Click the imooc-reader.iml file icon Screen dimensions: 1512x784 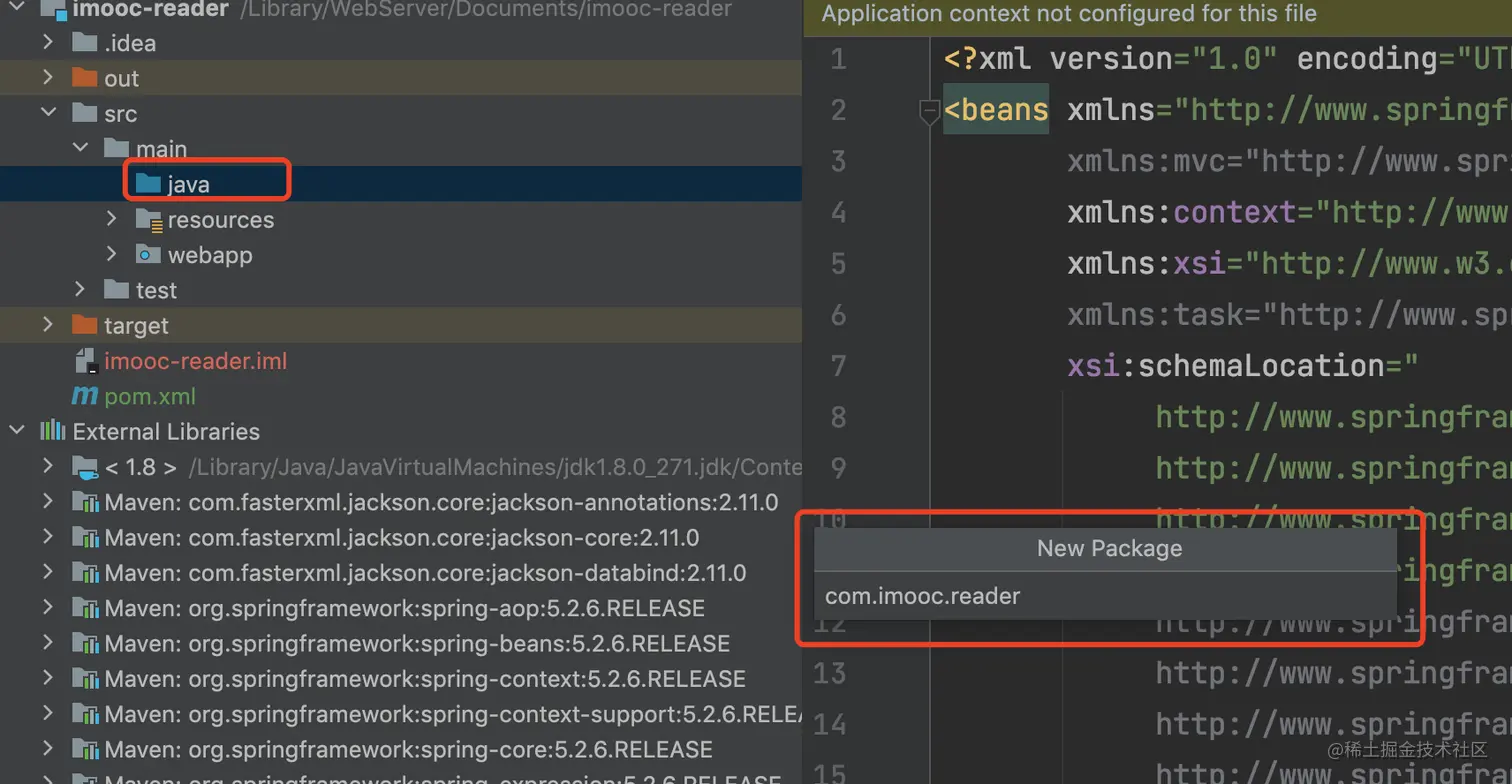pyautogui.click(x=85, y=361)
